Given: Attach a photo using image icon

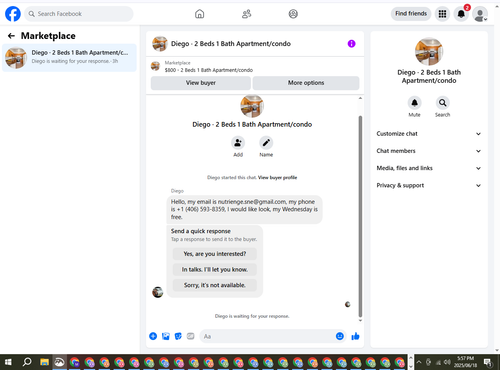Looking at the screenshot, I should point(166,336).
